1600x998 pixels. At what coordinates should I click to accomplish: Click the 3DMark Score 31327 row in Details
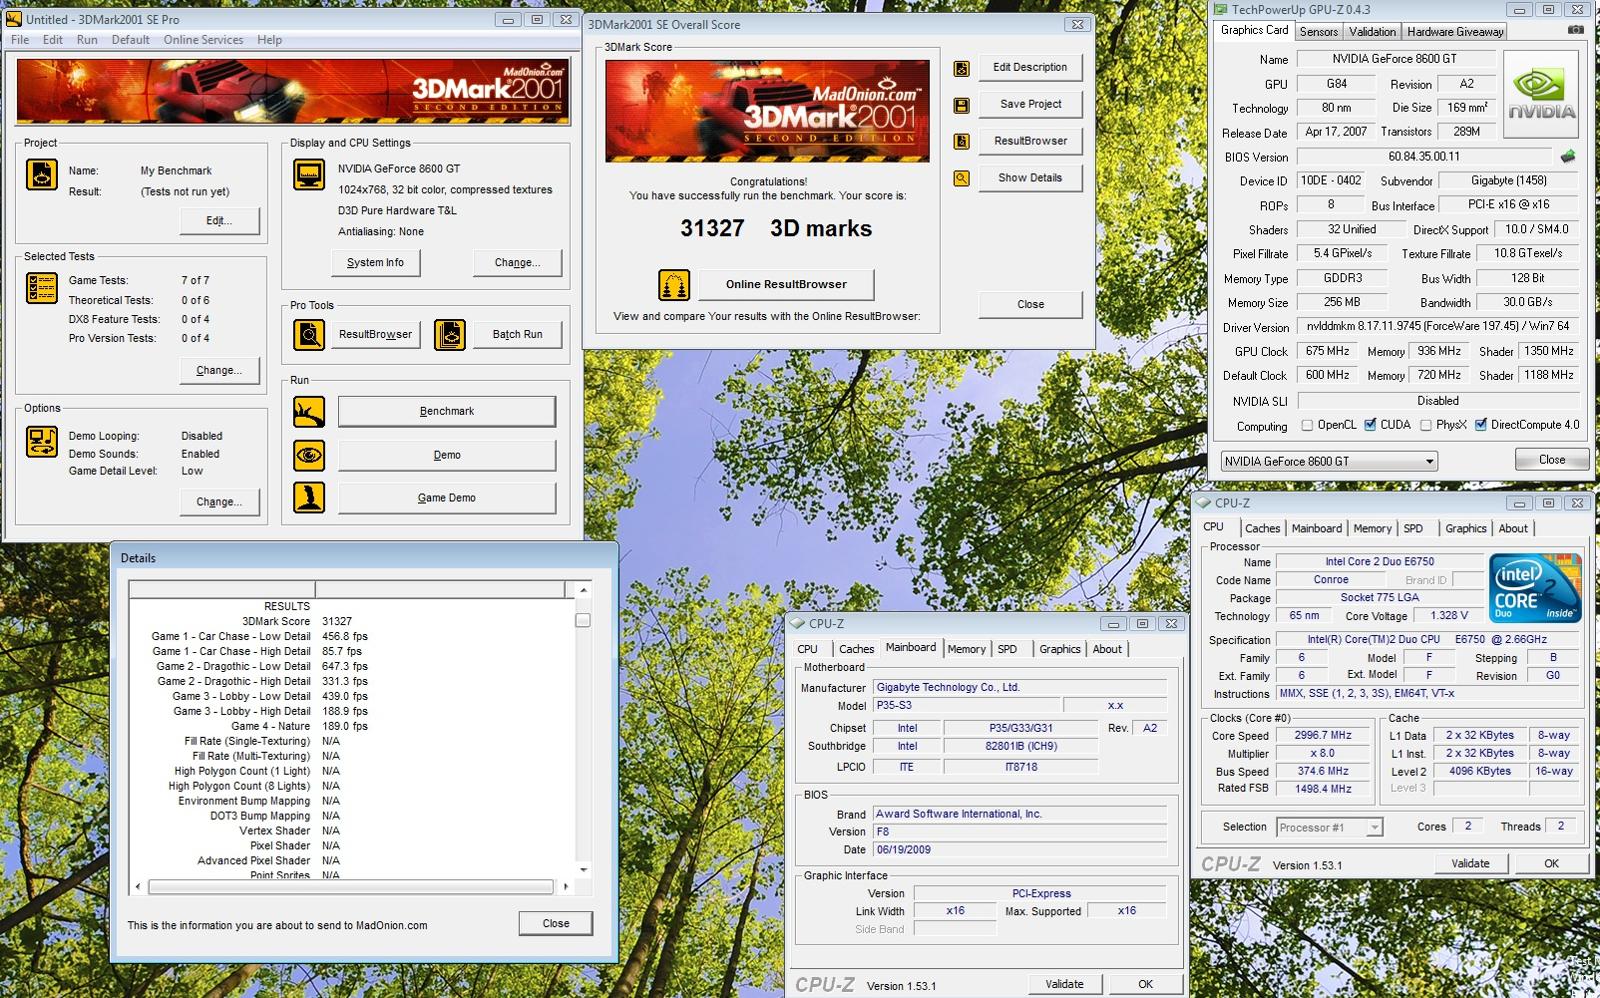pyautogui.click(x=297, y=621)
